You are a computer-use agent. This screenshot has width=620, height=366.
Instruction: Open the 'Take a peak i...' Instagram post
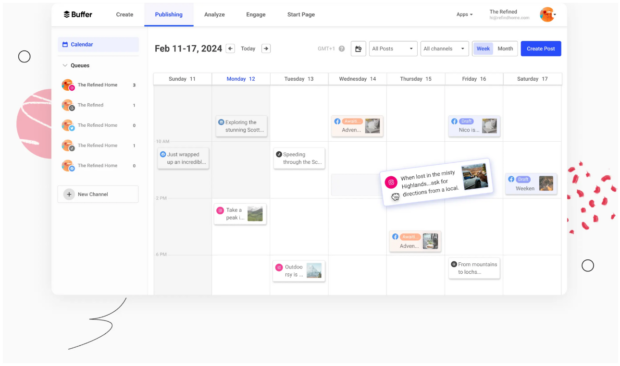pyautogui.click(x=240, y=214)
